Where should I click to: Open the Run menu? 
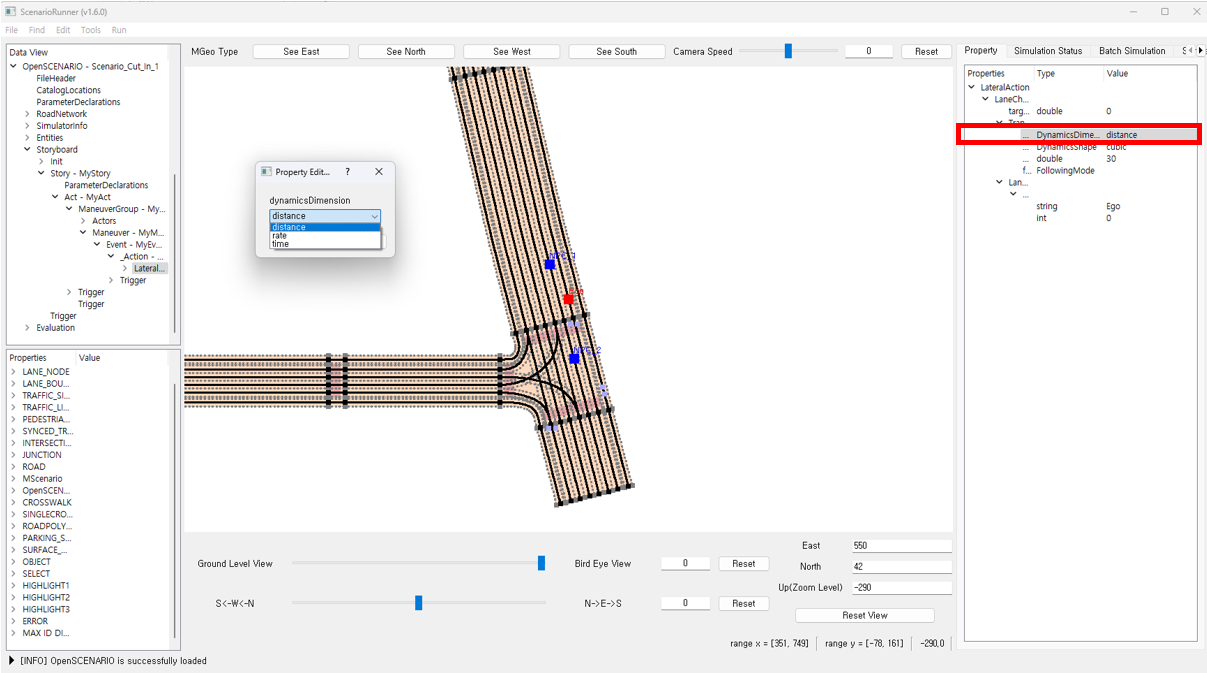tap(119, 30)
